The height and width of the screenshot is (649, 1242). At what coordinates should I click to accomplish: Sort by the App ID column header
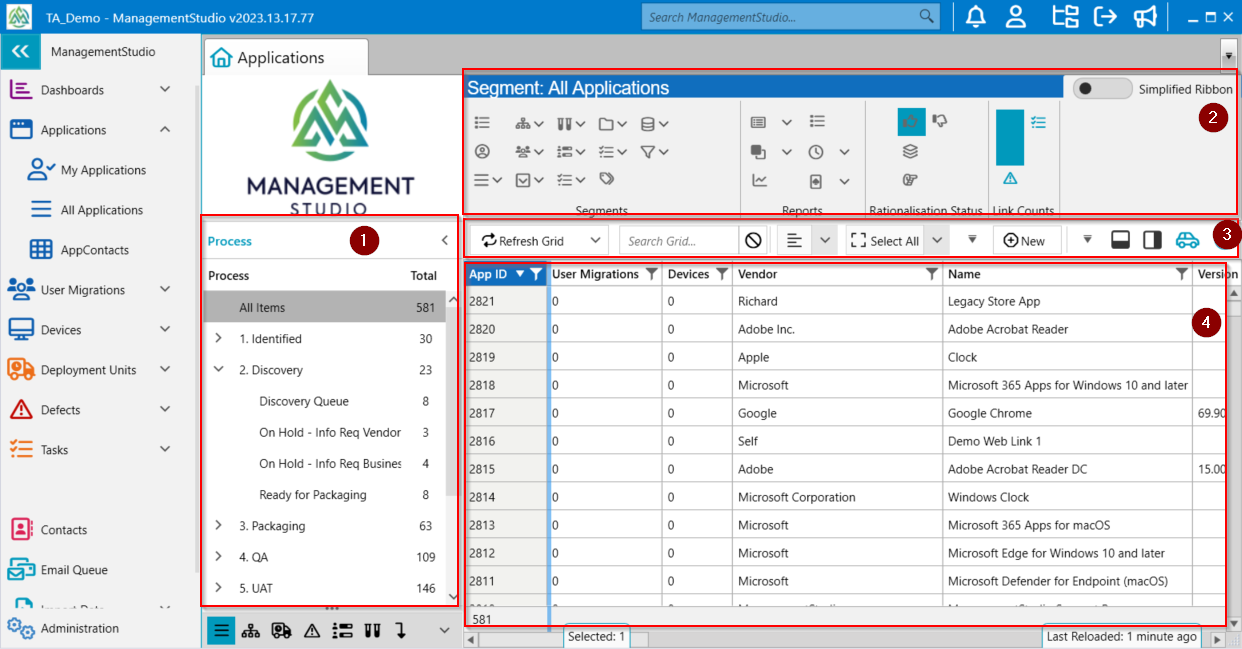pos(488,274)
